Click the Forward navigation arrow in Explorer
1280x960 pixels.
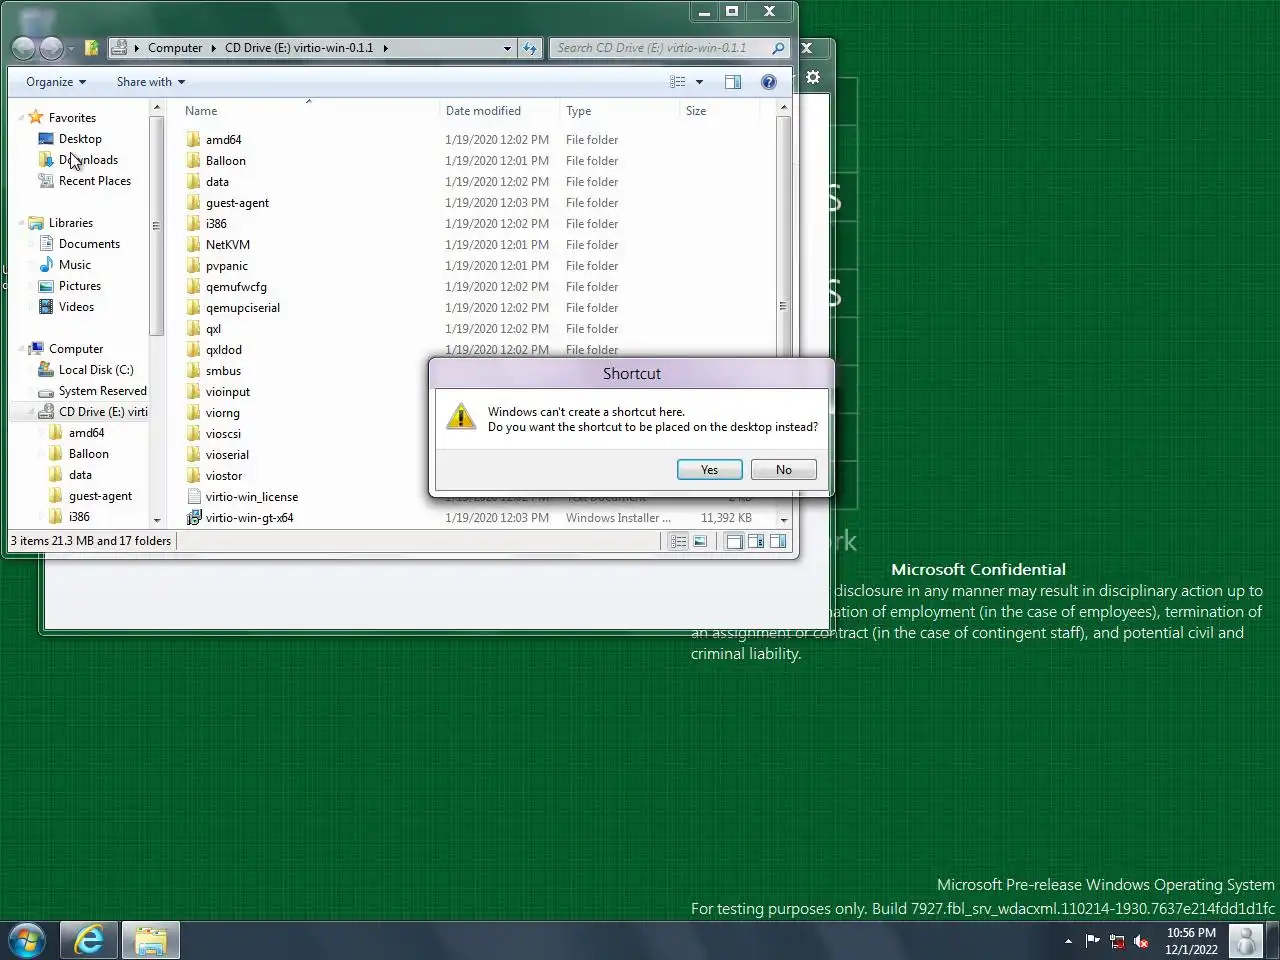[51, 48]
